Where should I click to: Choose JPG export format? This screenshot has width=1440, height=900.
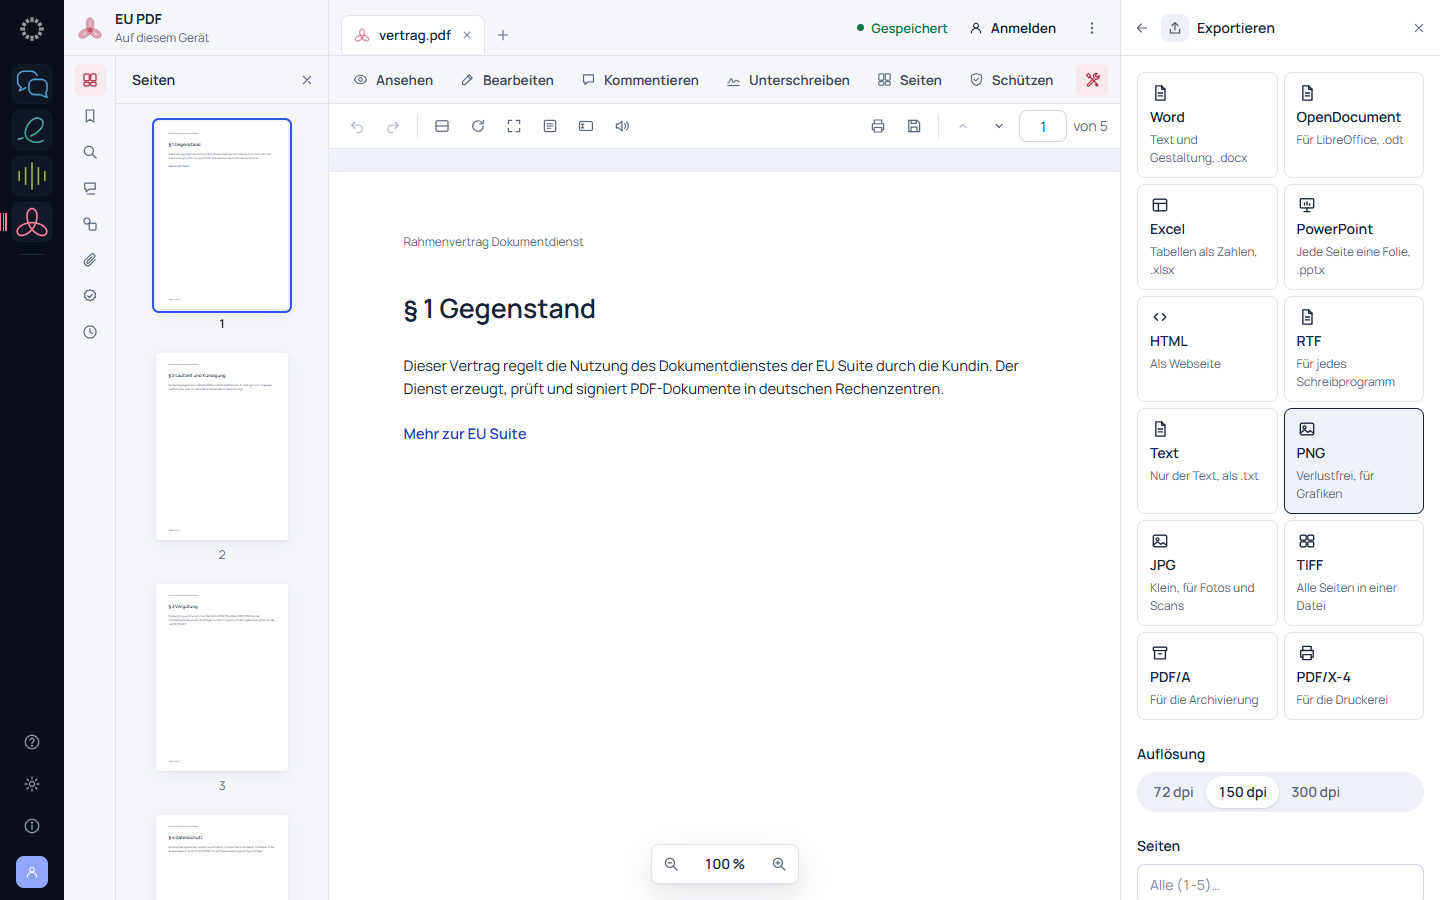point(1207,573)
